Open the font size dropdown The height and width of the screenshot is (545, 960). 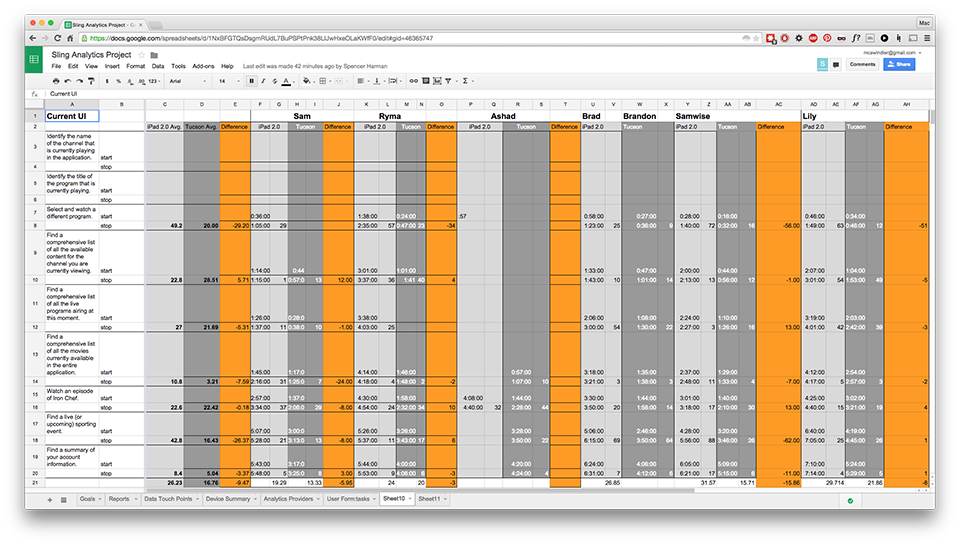pyautogui.click(x=224, y=81)
